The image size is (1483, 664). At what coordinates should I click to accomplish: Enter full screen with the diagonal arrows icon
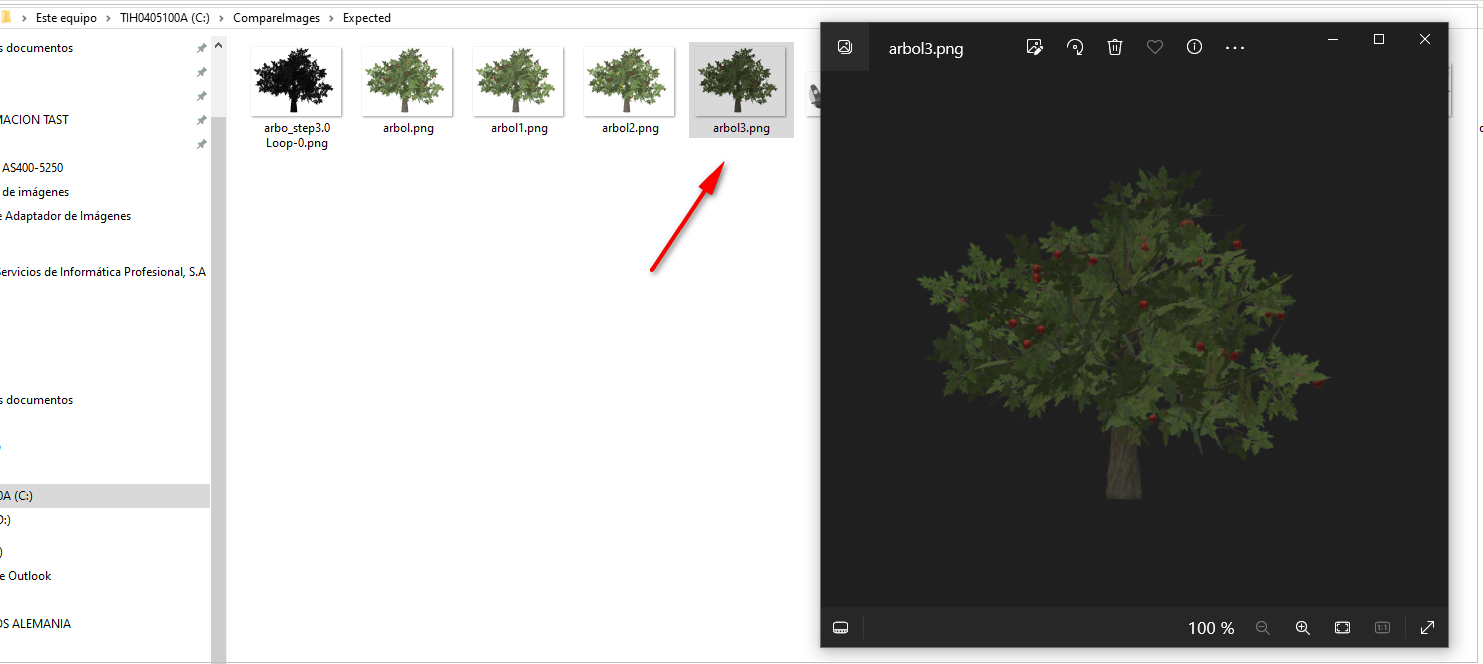click(x=1427, y=628)
